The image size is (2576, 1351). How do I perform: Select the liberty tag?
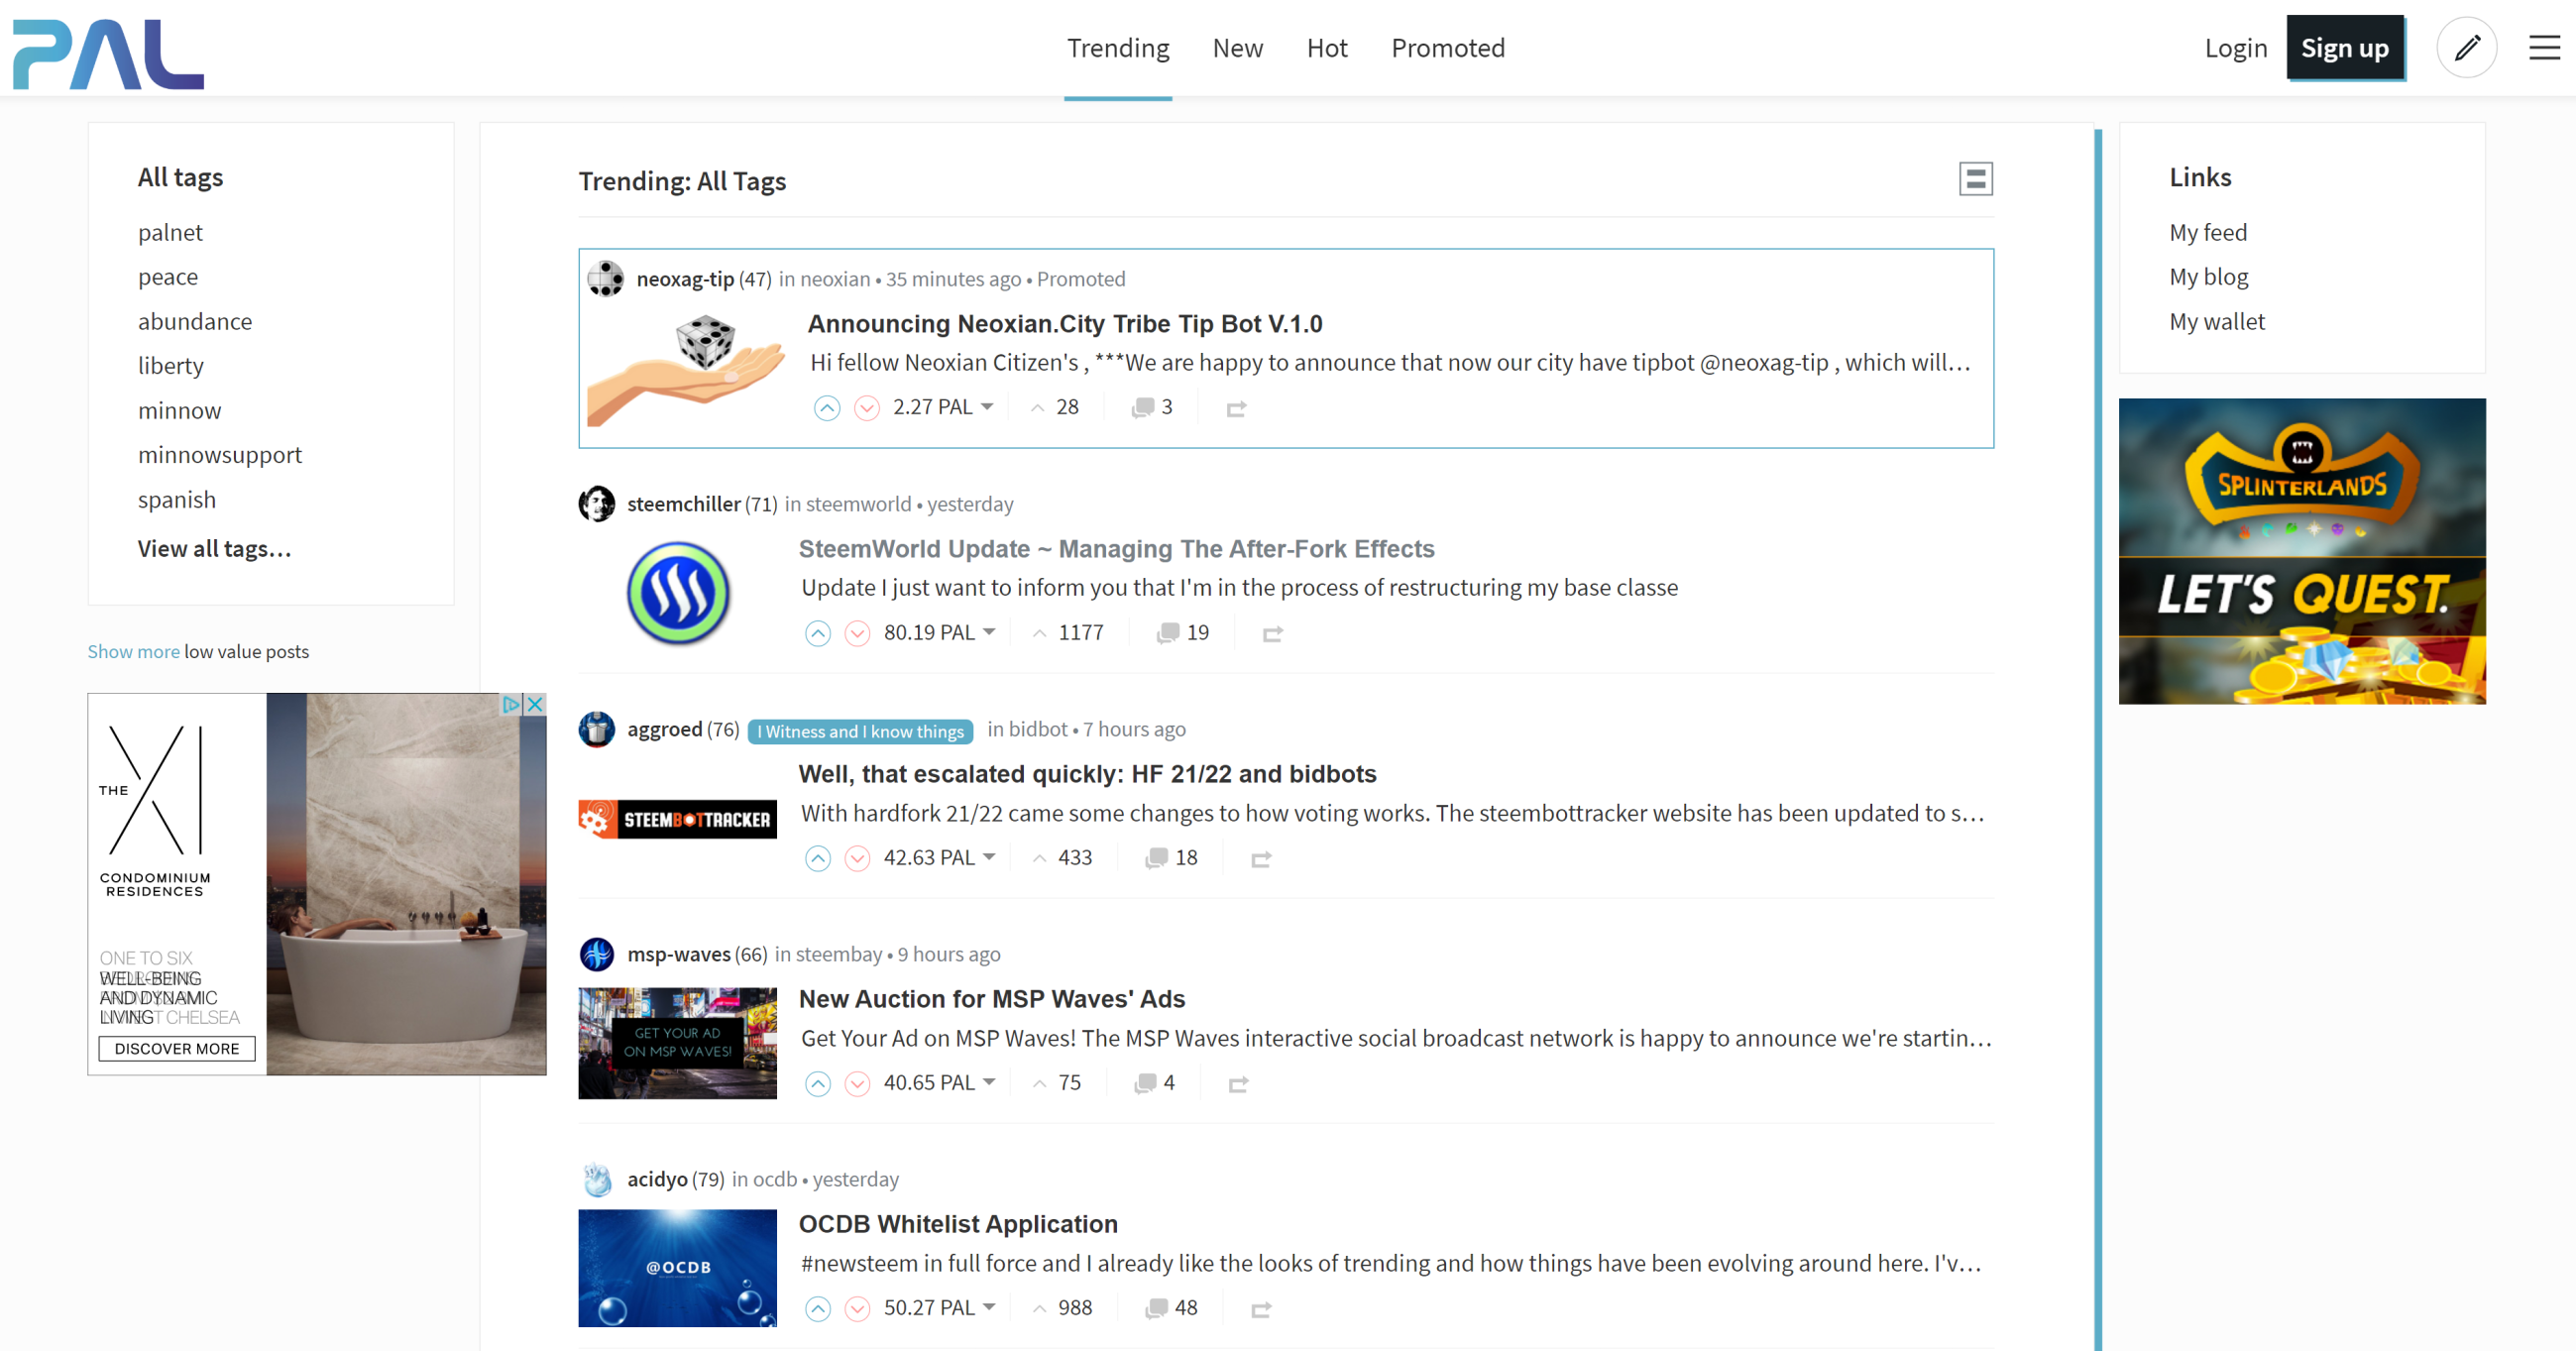point(171,365)
